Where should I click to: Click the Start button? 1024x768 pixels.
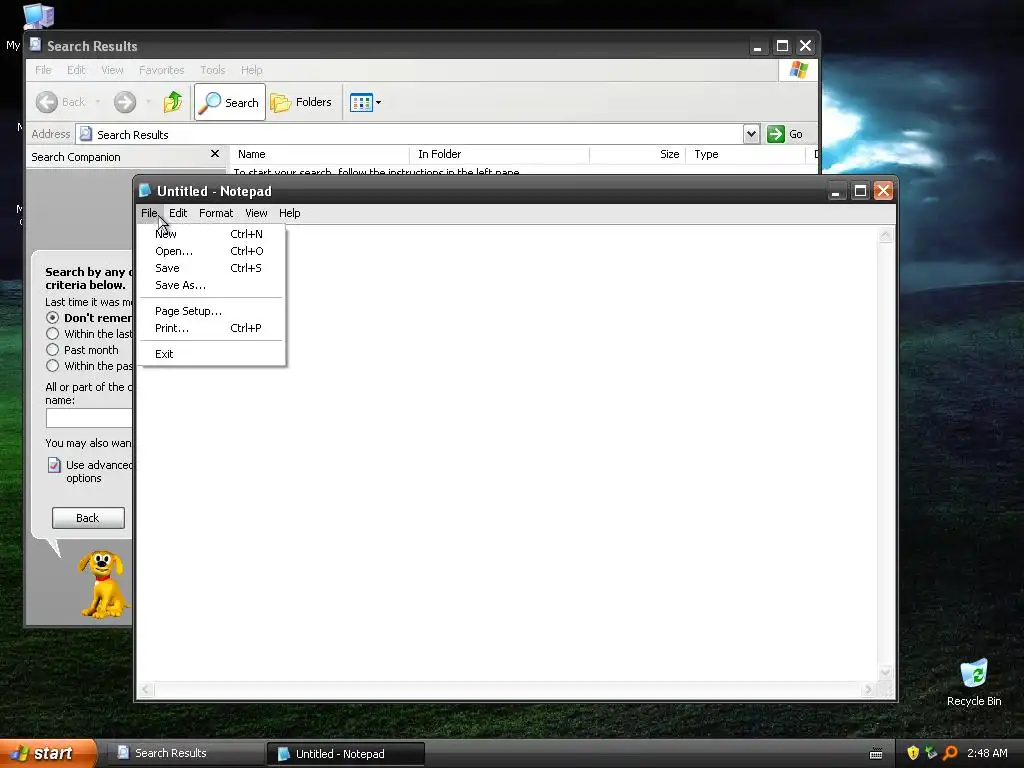tap(48, 754)
